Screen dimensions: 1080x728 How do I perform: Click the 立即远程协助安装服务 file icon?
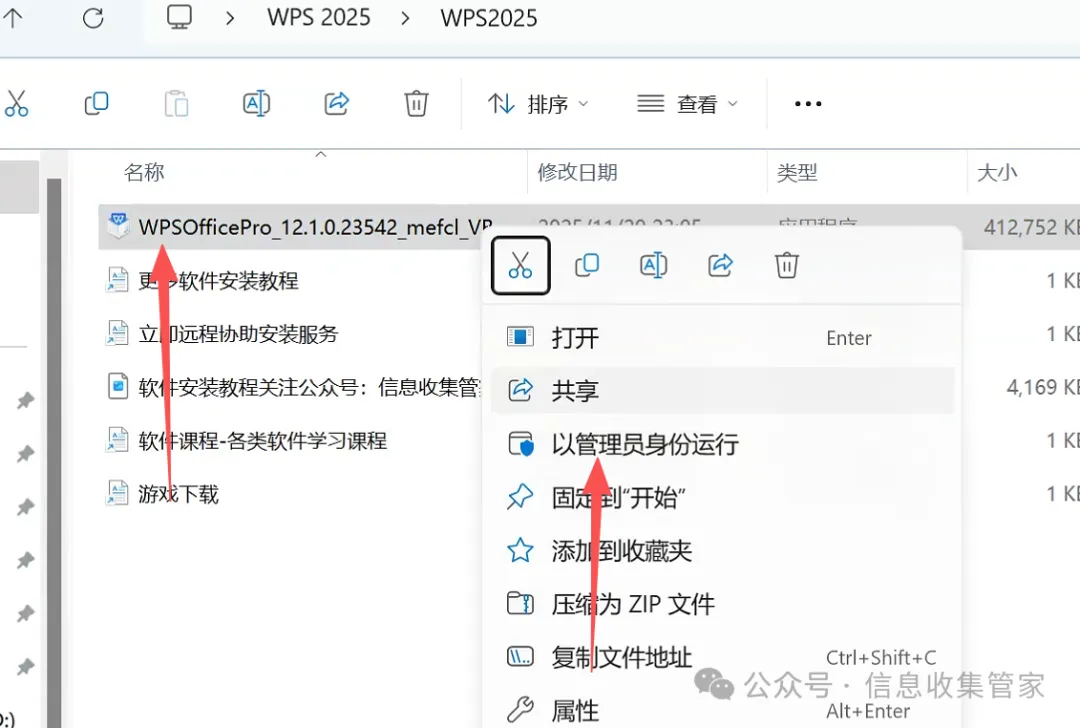click(117, 333)
